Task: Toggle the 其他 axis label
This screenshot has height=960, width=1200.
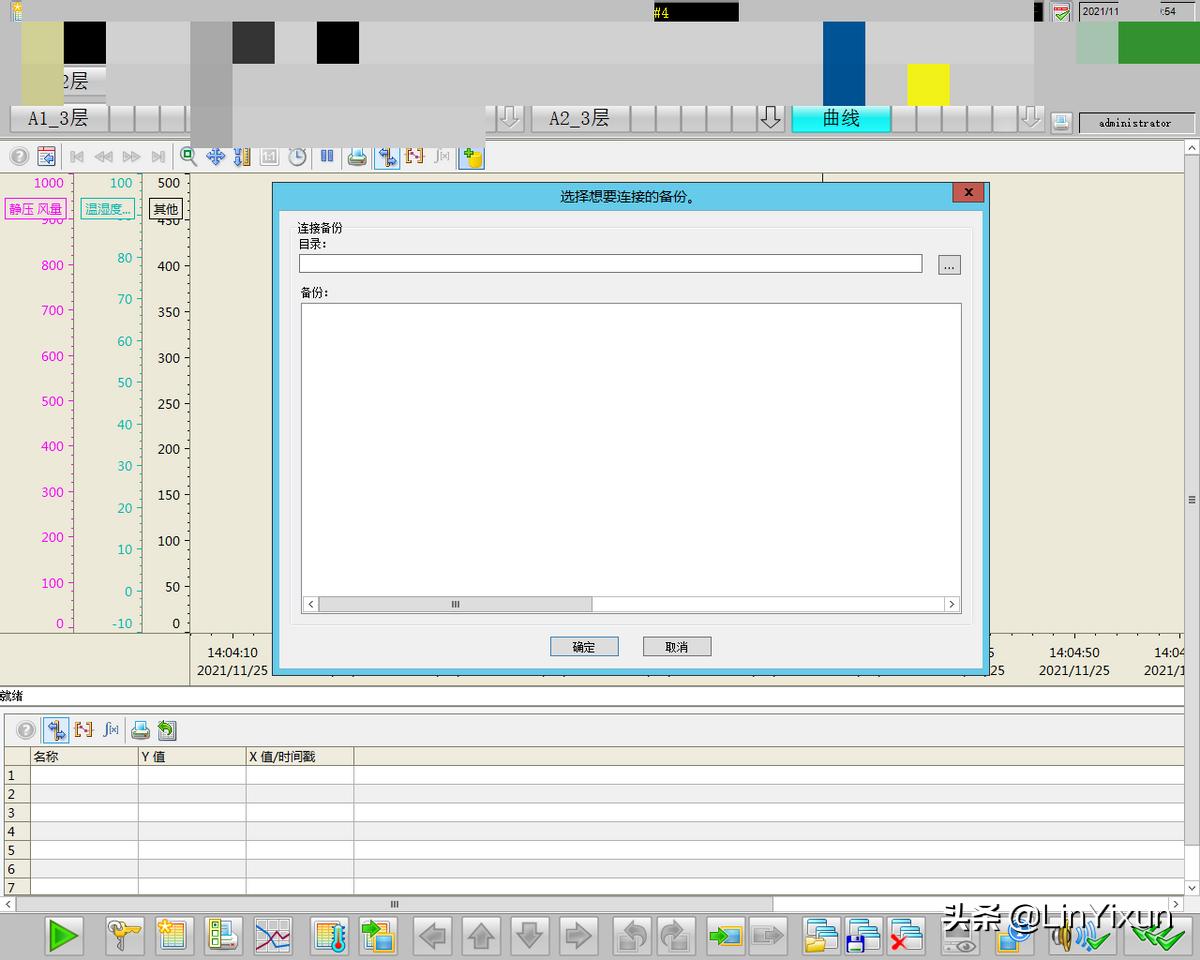Action: pos(165,209)
